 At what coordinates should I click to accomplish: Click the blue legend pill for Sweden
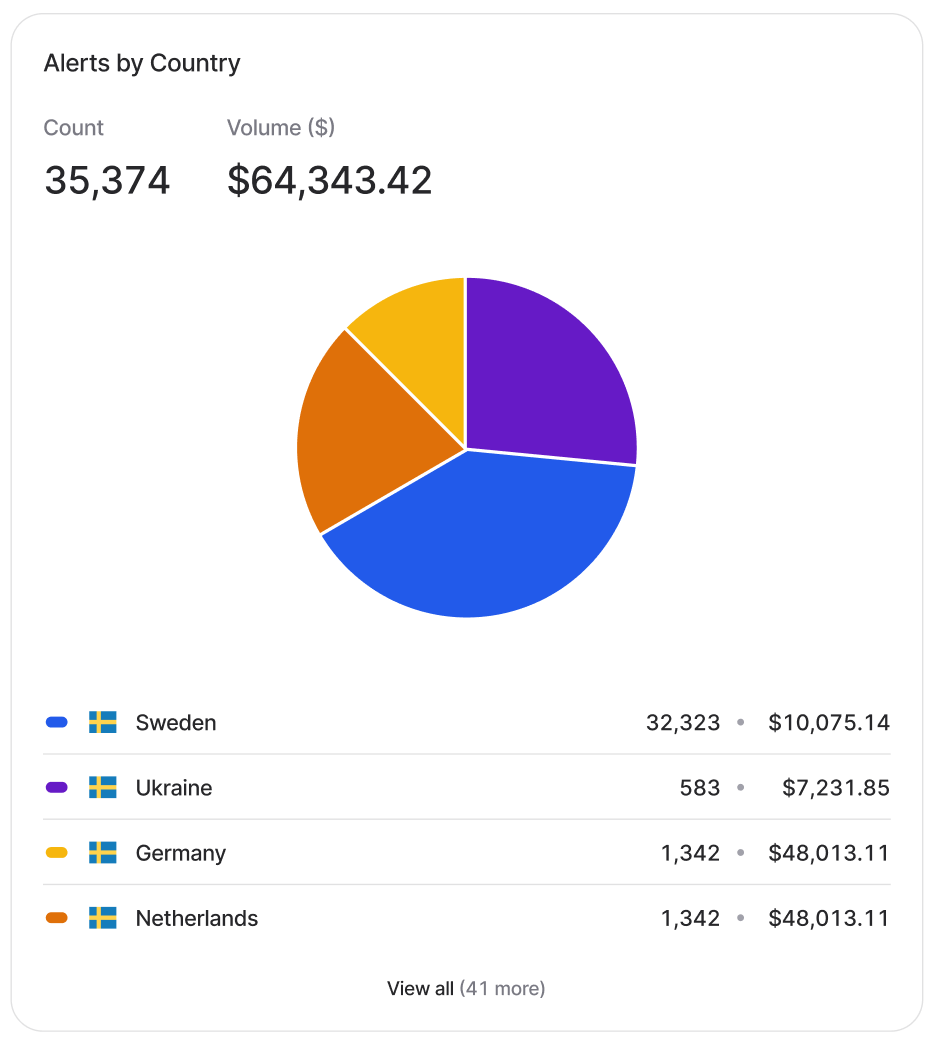(x=57, y=722)
